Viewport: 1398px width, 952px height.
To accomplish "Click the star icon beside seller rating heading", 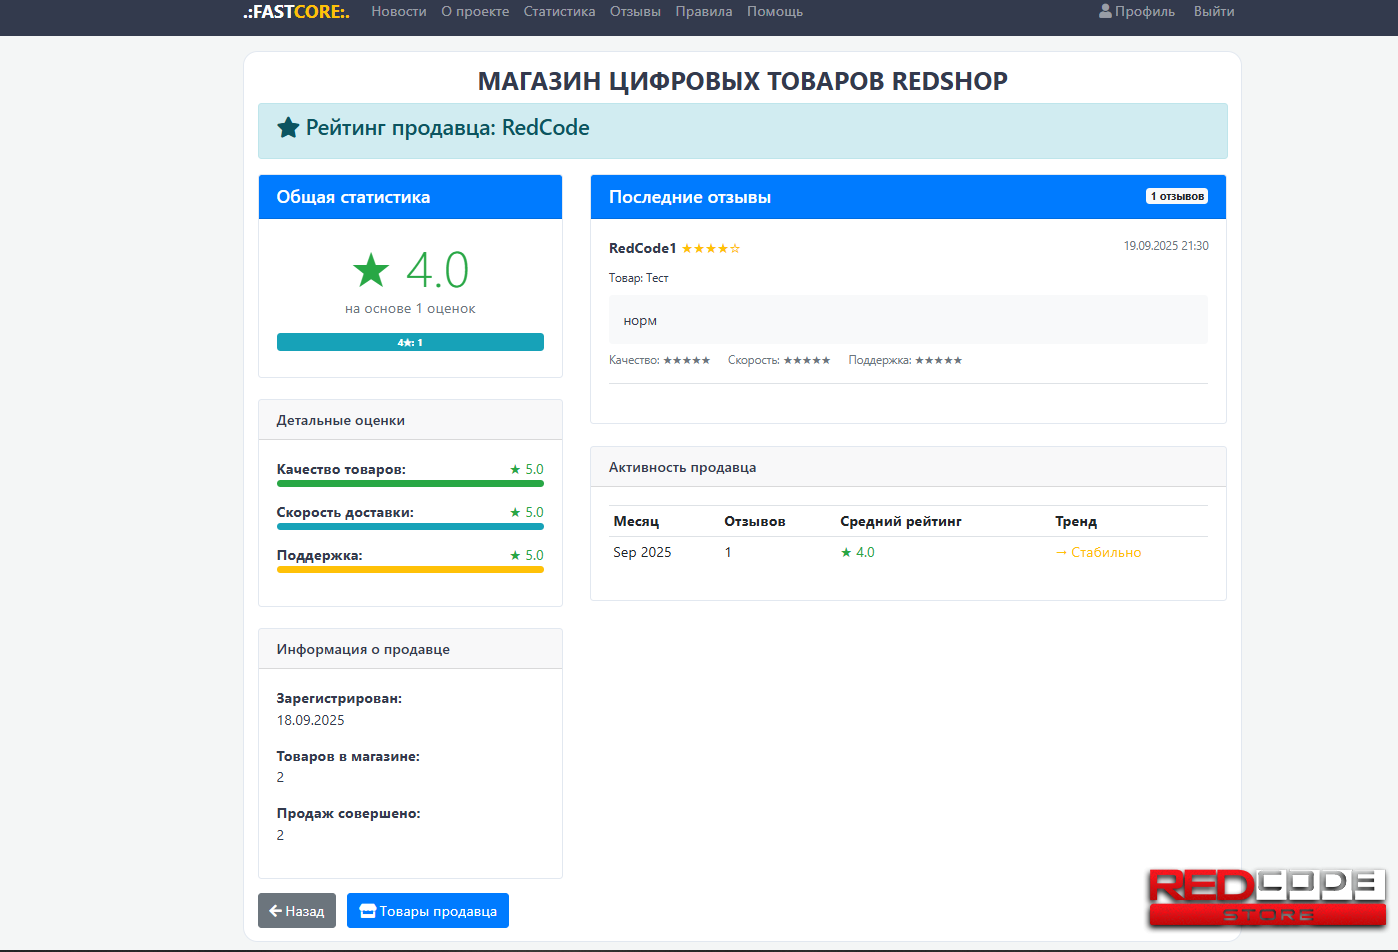I will point(288,128).
